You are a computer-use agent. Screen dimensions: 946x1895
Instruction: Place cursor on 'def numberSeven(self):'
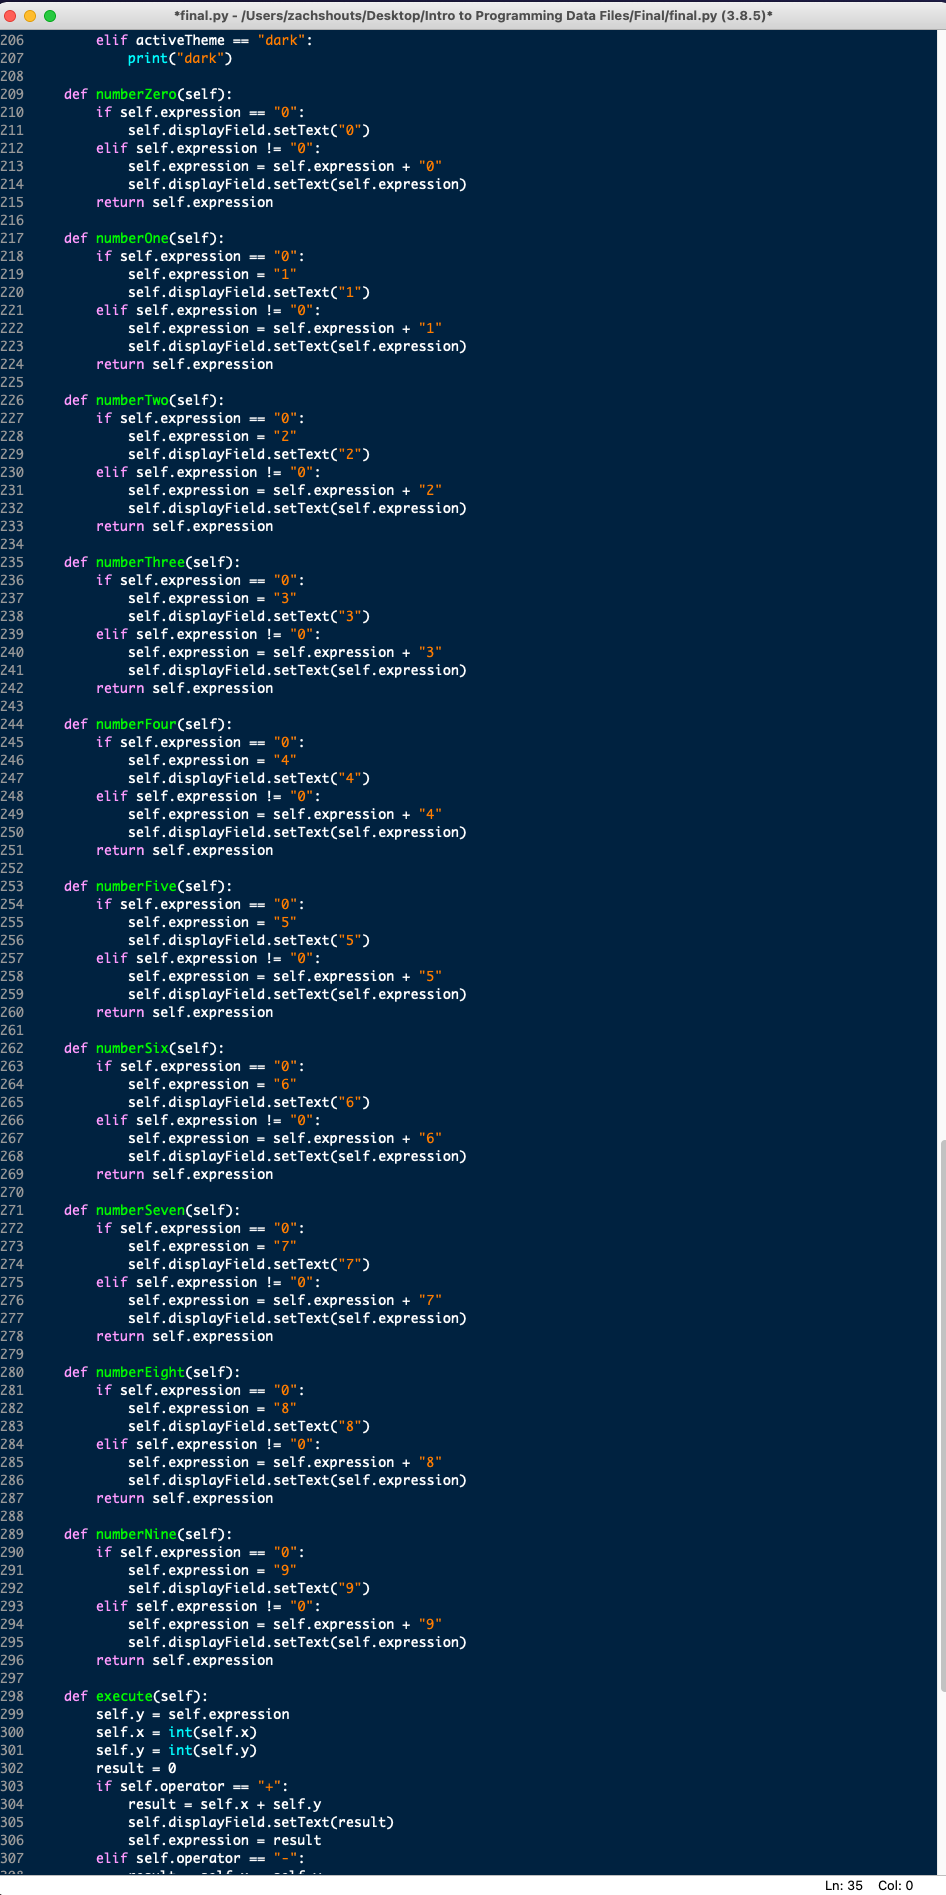point(152,1210)
